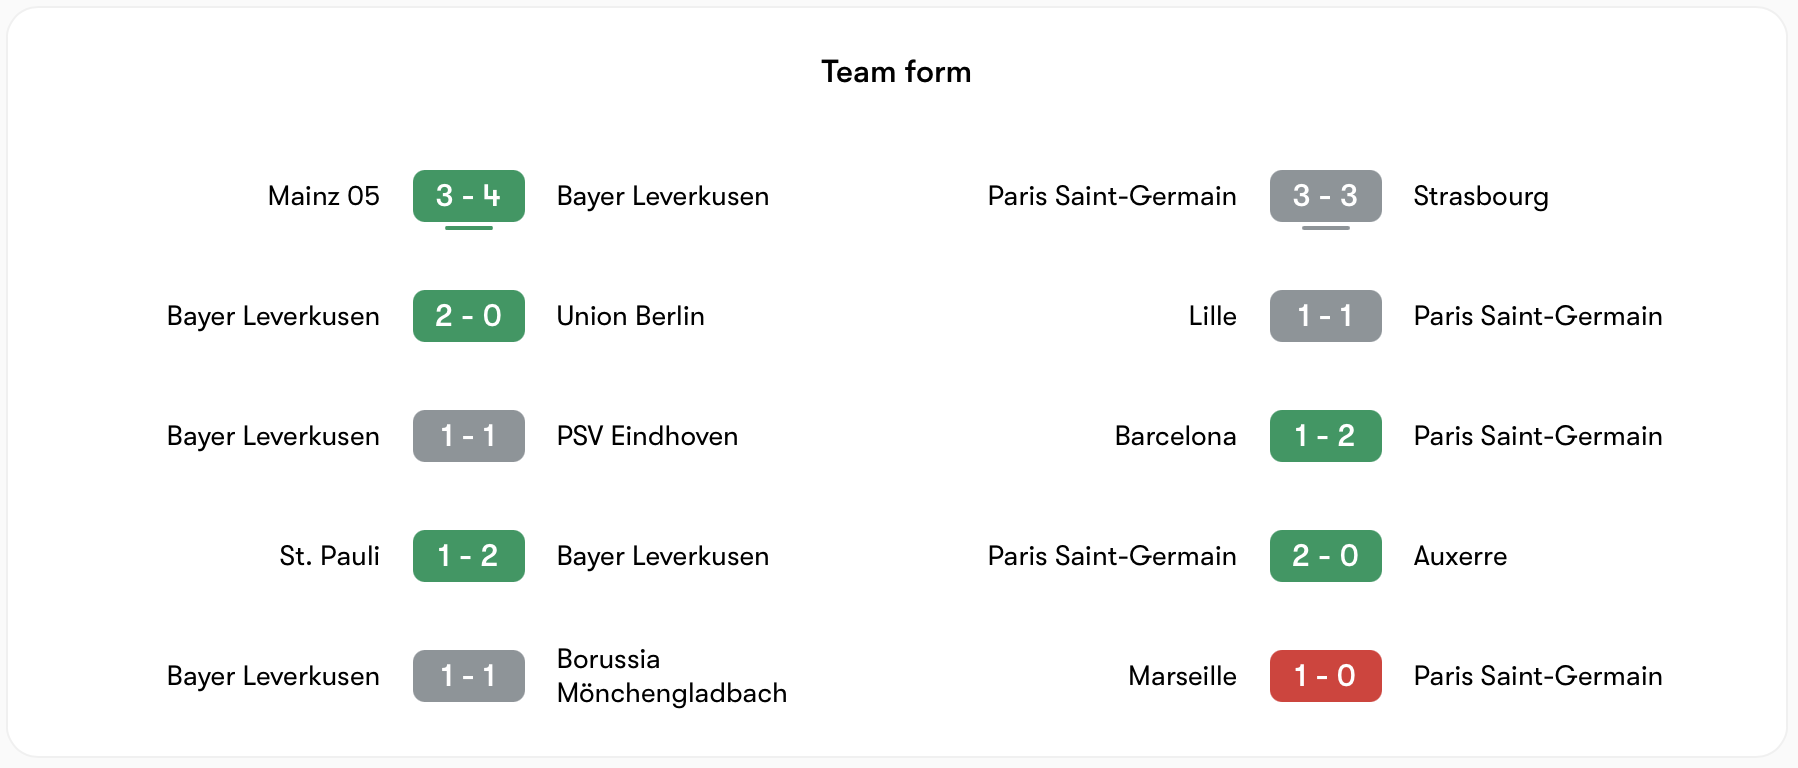Viewport: 1798px width, 768px height.
Task: Click the Strasbourg team name
Action: tap(1480, 196)
